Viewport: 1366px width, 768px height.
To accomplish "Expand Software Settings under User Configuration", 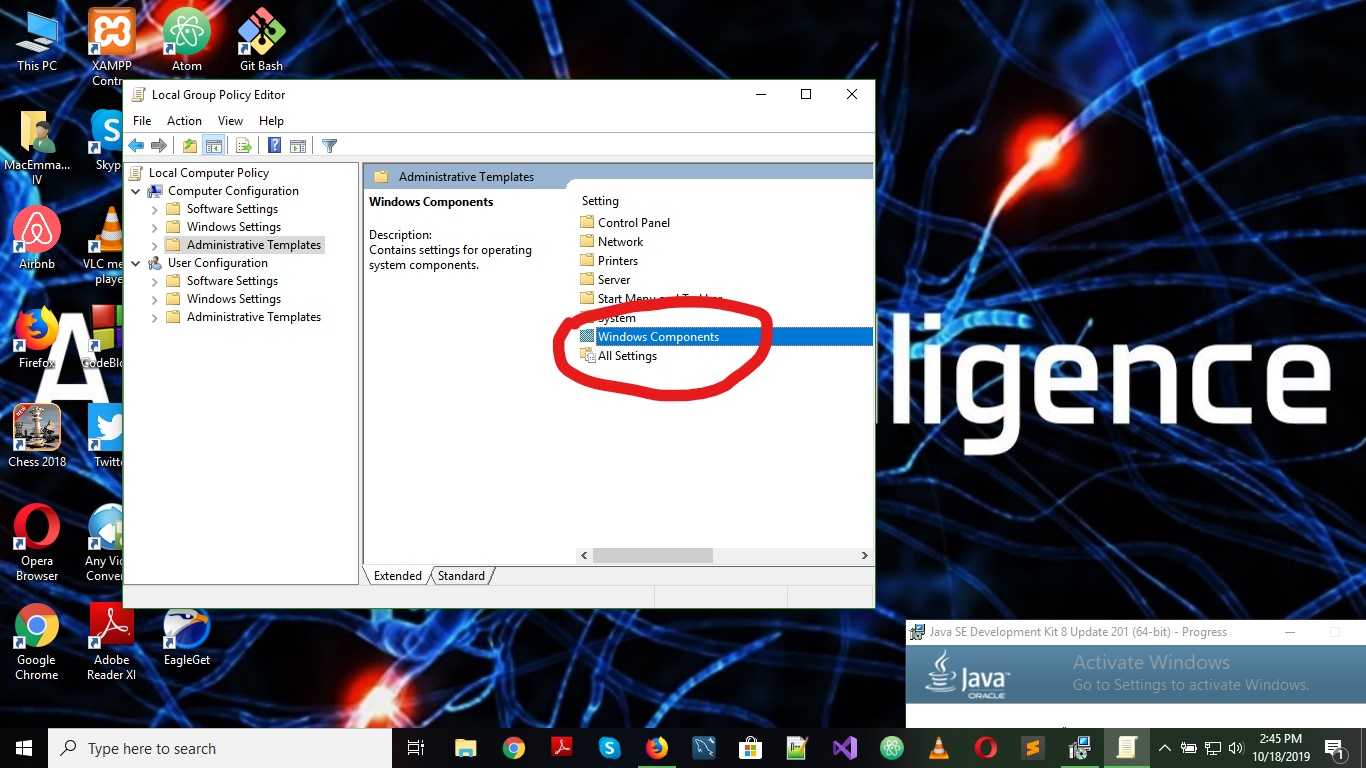I will coord(154,281).
